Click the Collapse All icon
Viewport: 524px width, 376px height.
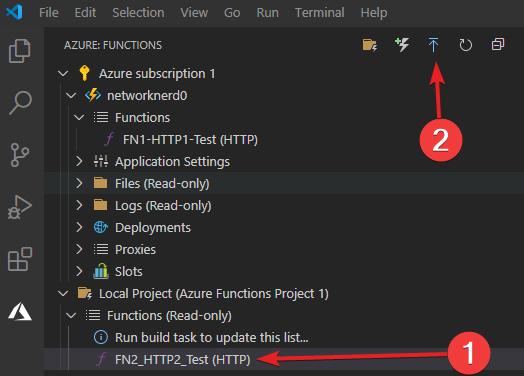point(498,44)
